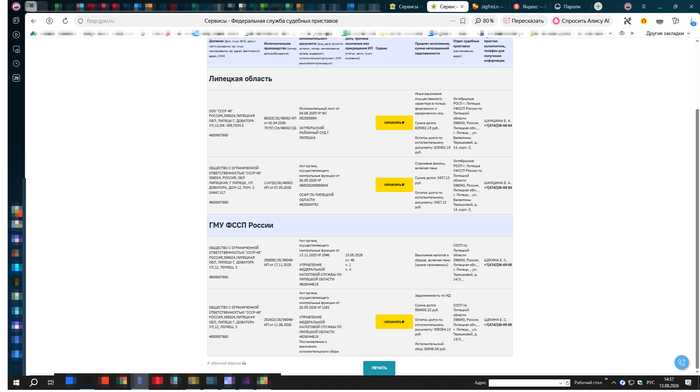
Task: Open the new tab plus button
Action: [598, 6]
